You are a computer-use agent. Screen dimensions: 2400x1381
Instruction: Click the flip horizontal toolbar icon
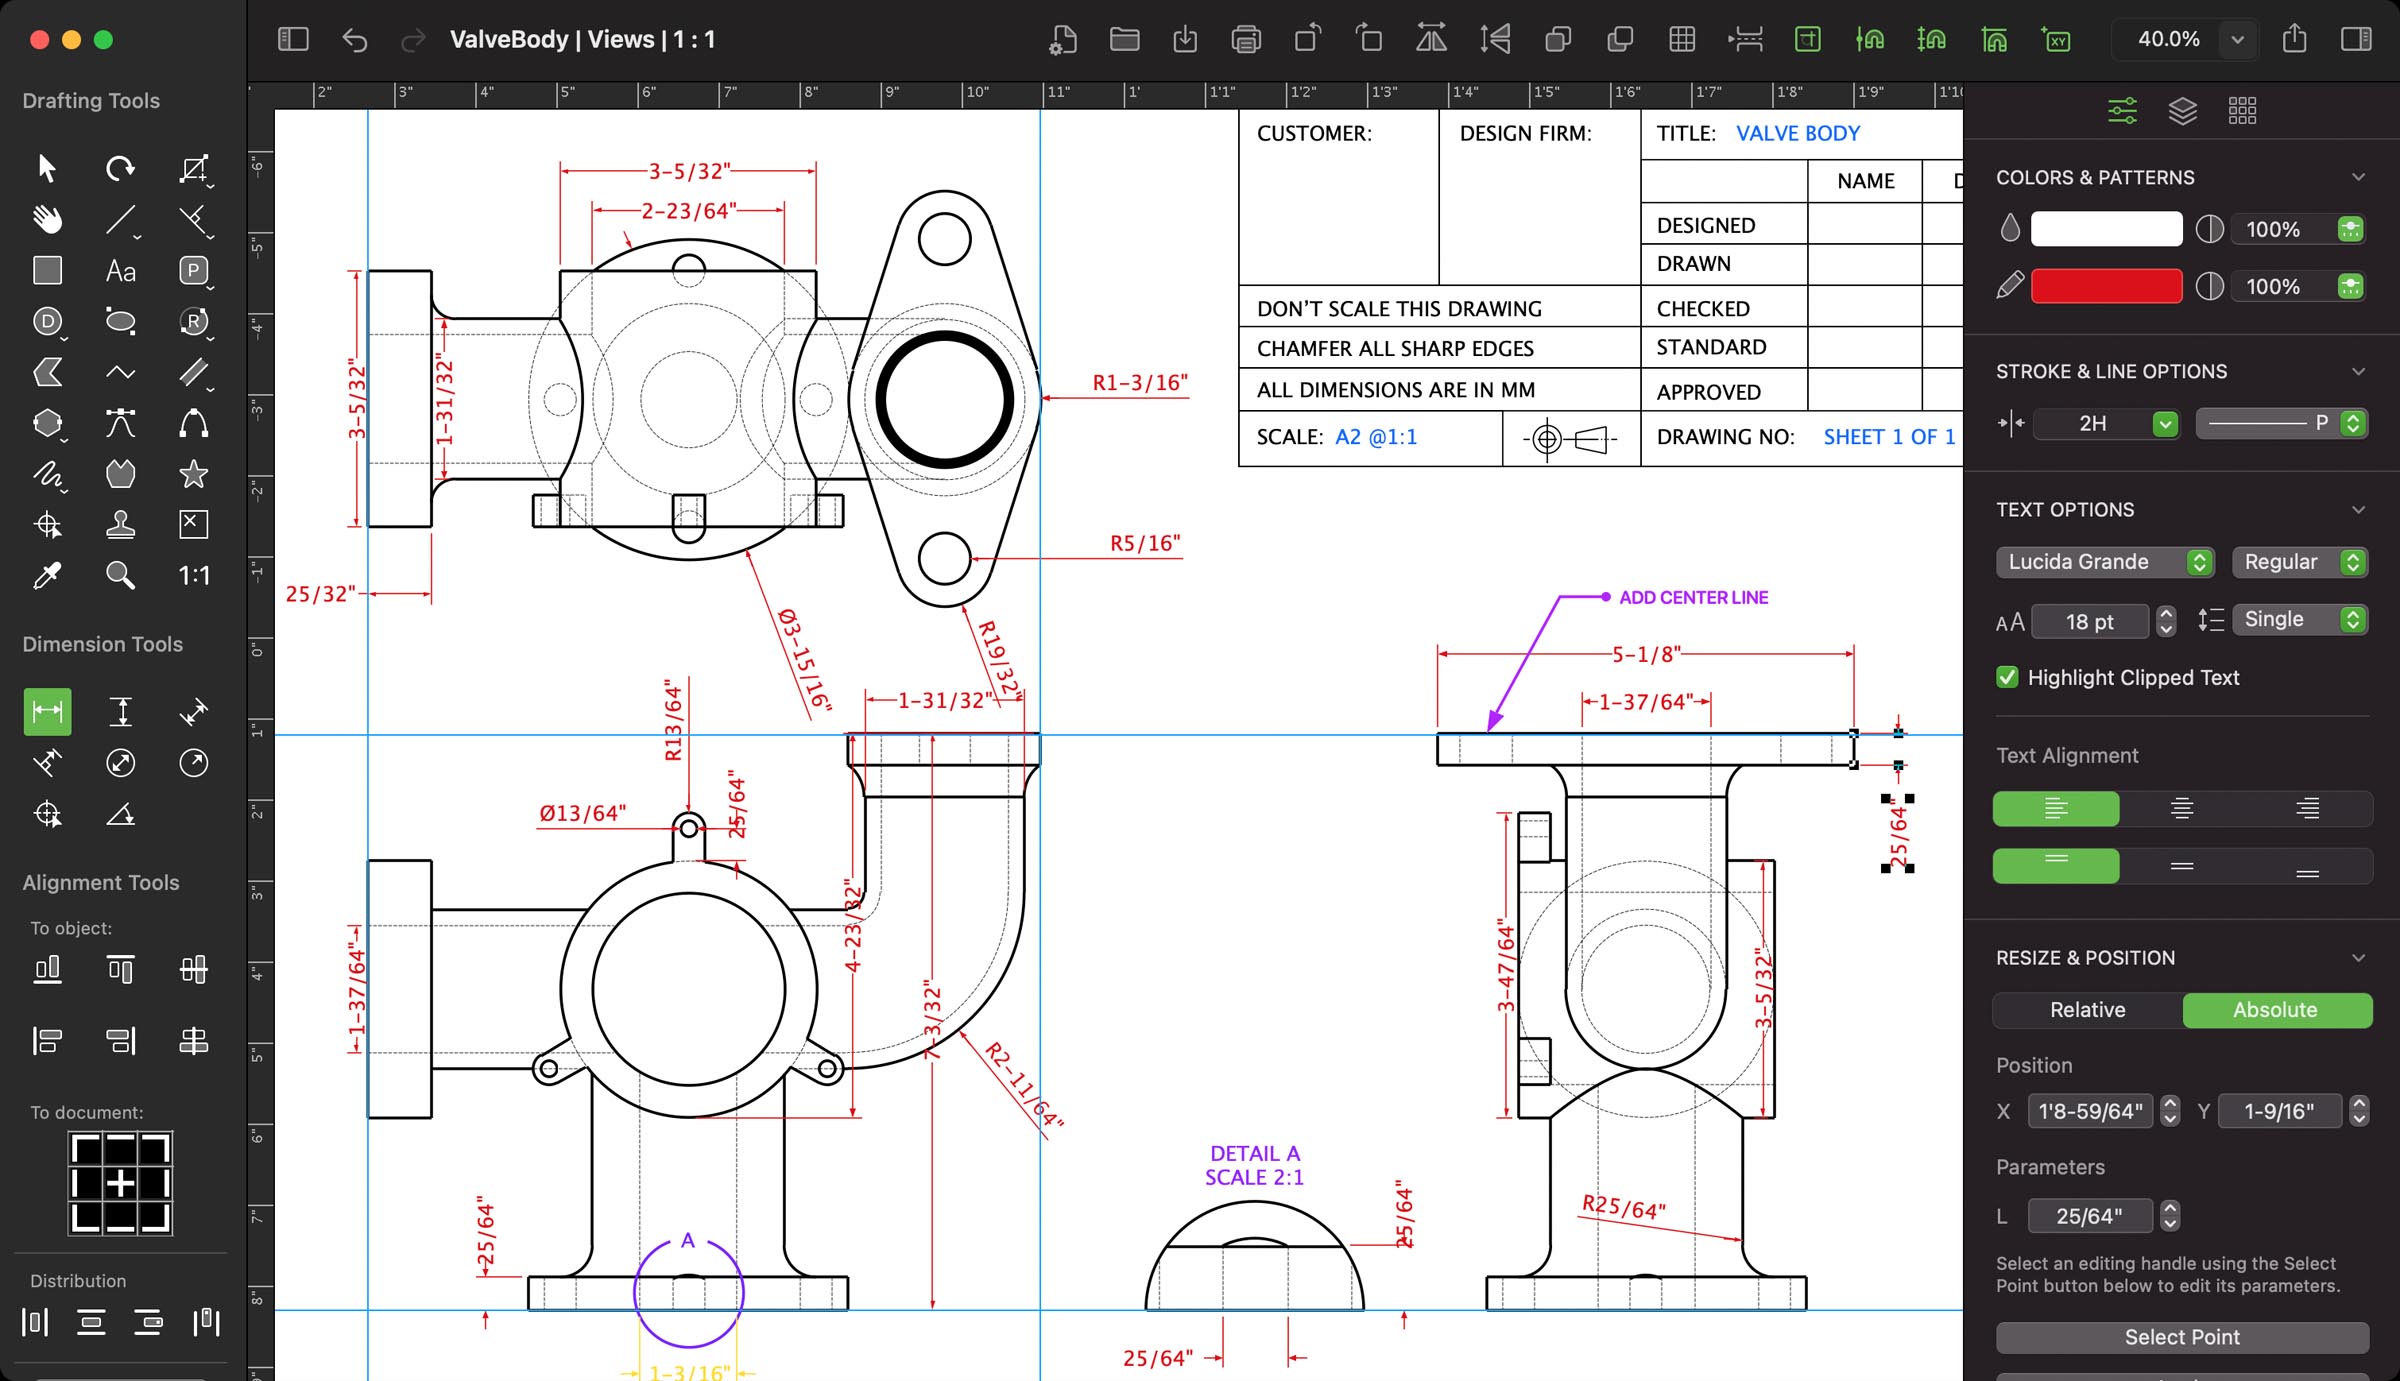[1431, 39]
